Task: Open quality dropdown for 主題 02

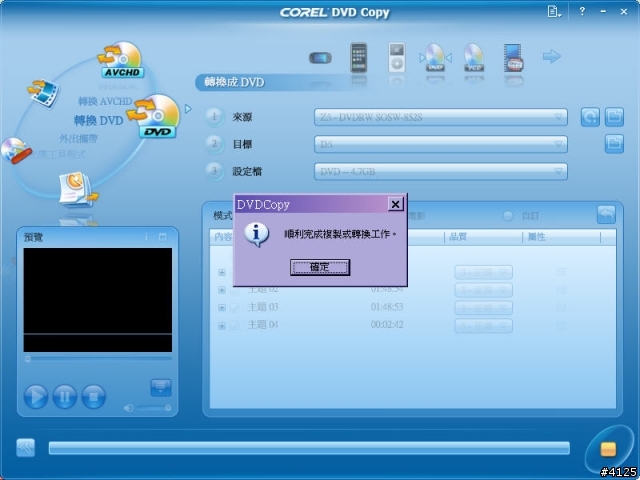Action: [x=483, y=290]
